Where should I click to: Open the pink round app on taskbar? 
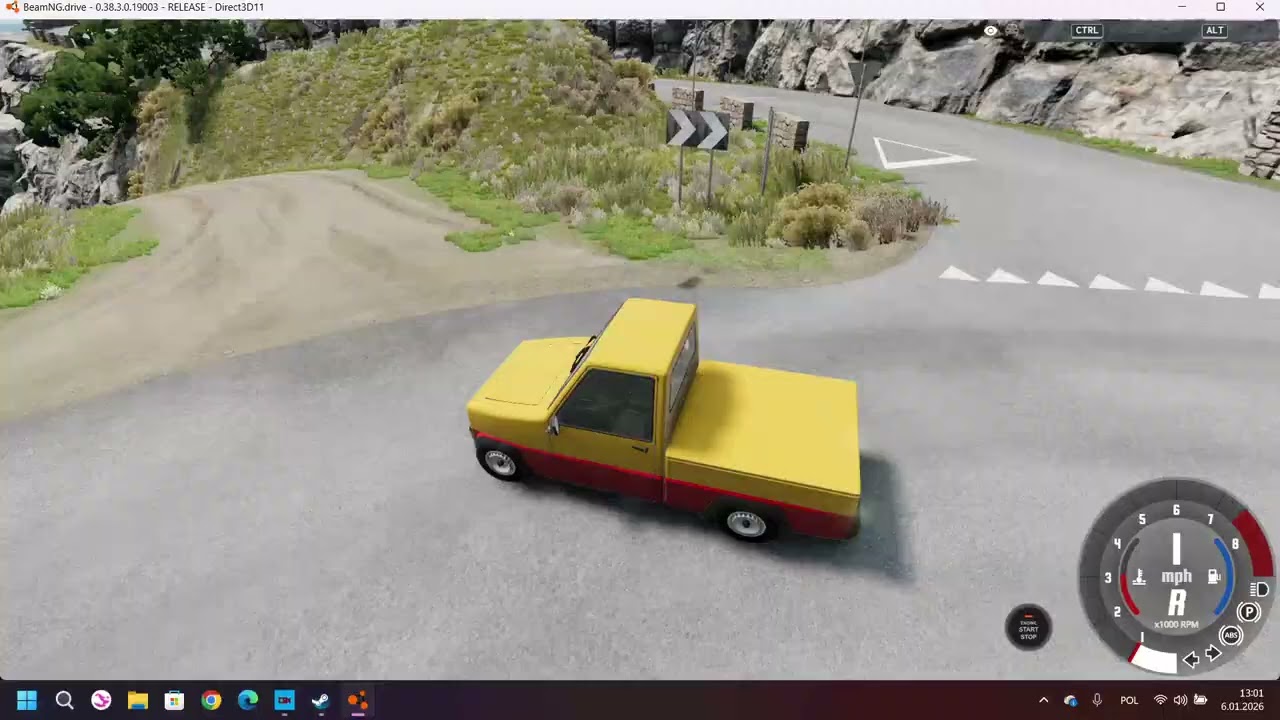tap(101, 700)
